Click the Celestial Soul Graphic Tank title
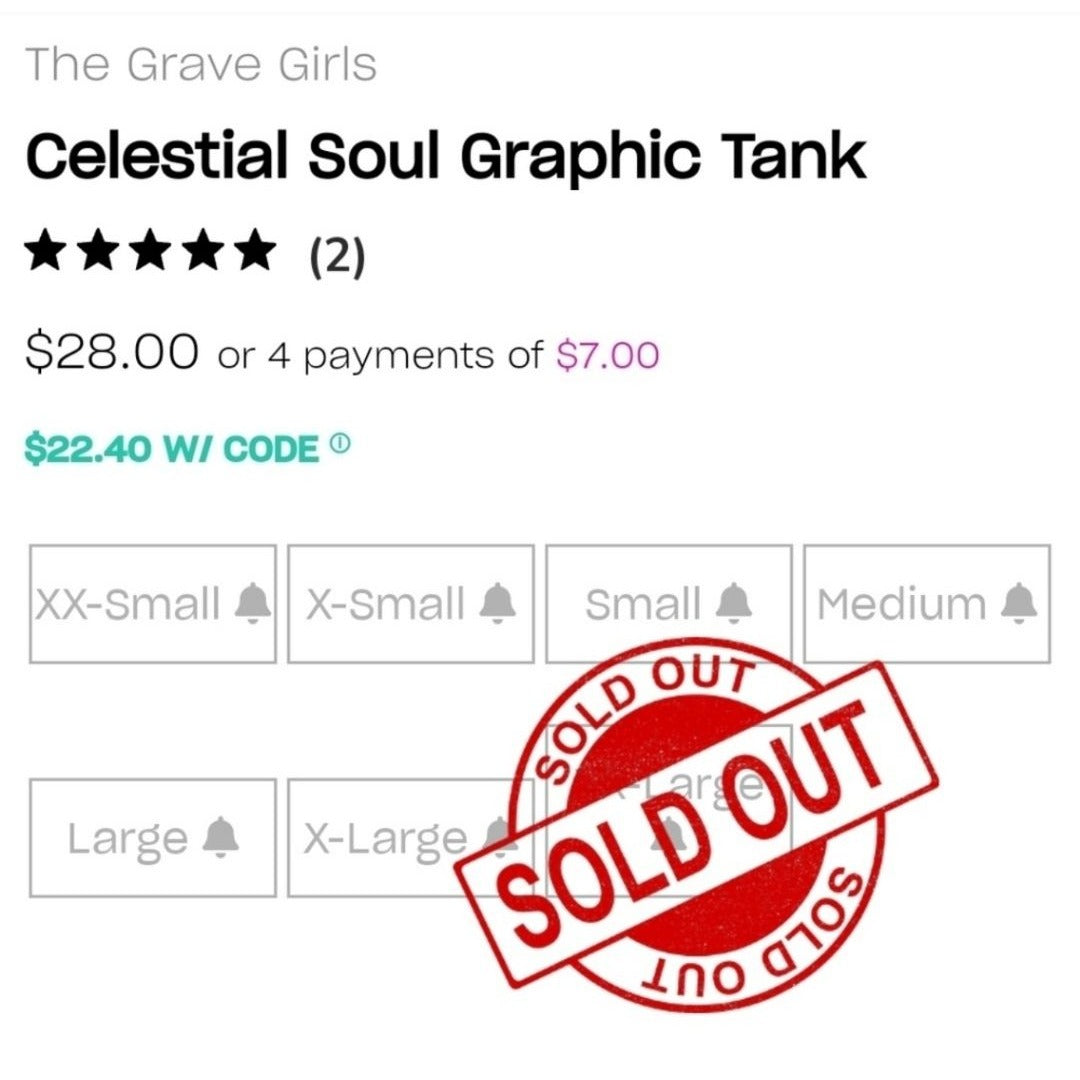1080x1080 pixels. [446, 156]
